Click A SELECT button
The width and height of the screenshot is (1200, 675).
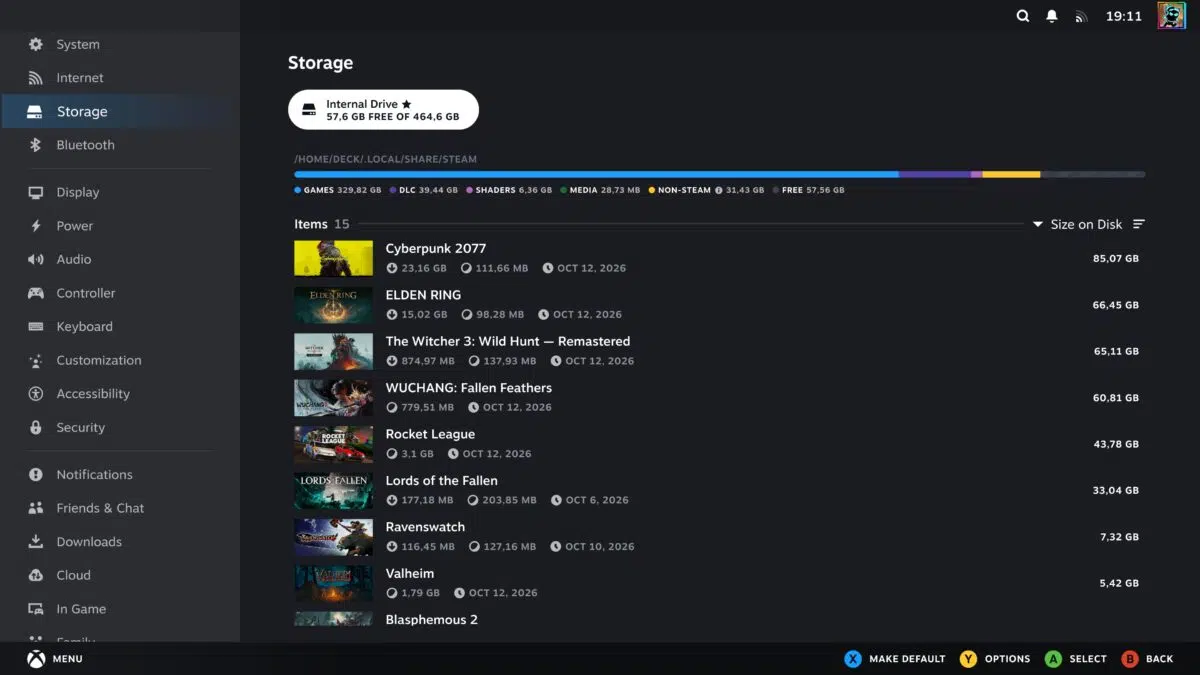[1076, 659]
